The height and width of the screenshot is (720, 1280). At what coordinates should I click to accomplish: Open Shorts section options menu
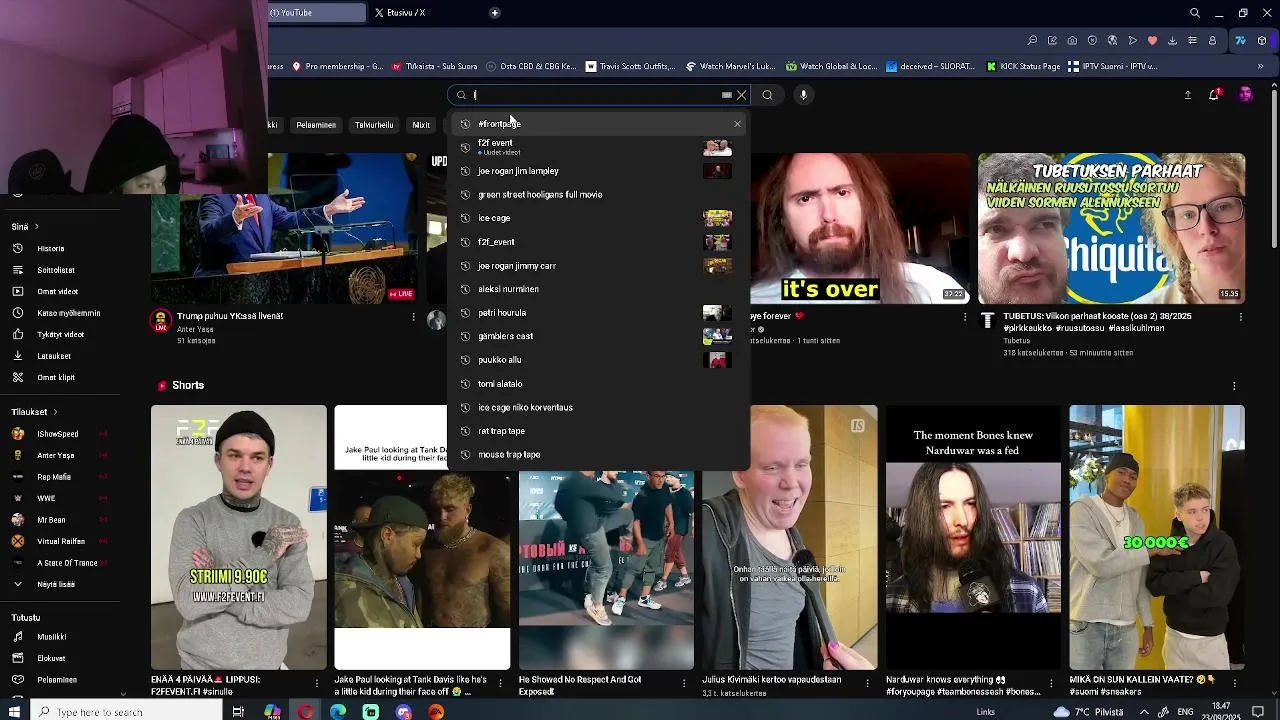point(1234,386)
